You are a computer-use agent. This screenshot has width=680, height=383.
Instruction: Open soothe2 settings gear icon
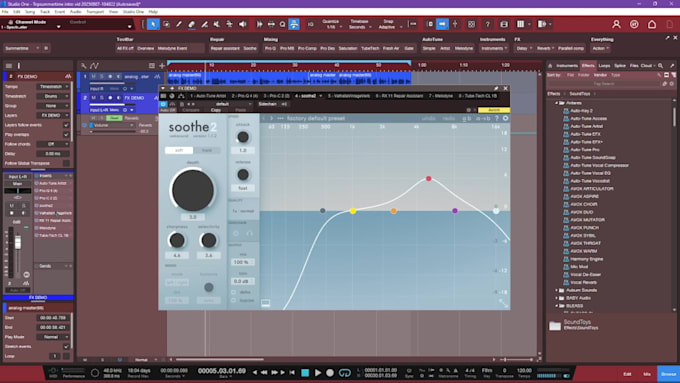tap(506, 118)
